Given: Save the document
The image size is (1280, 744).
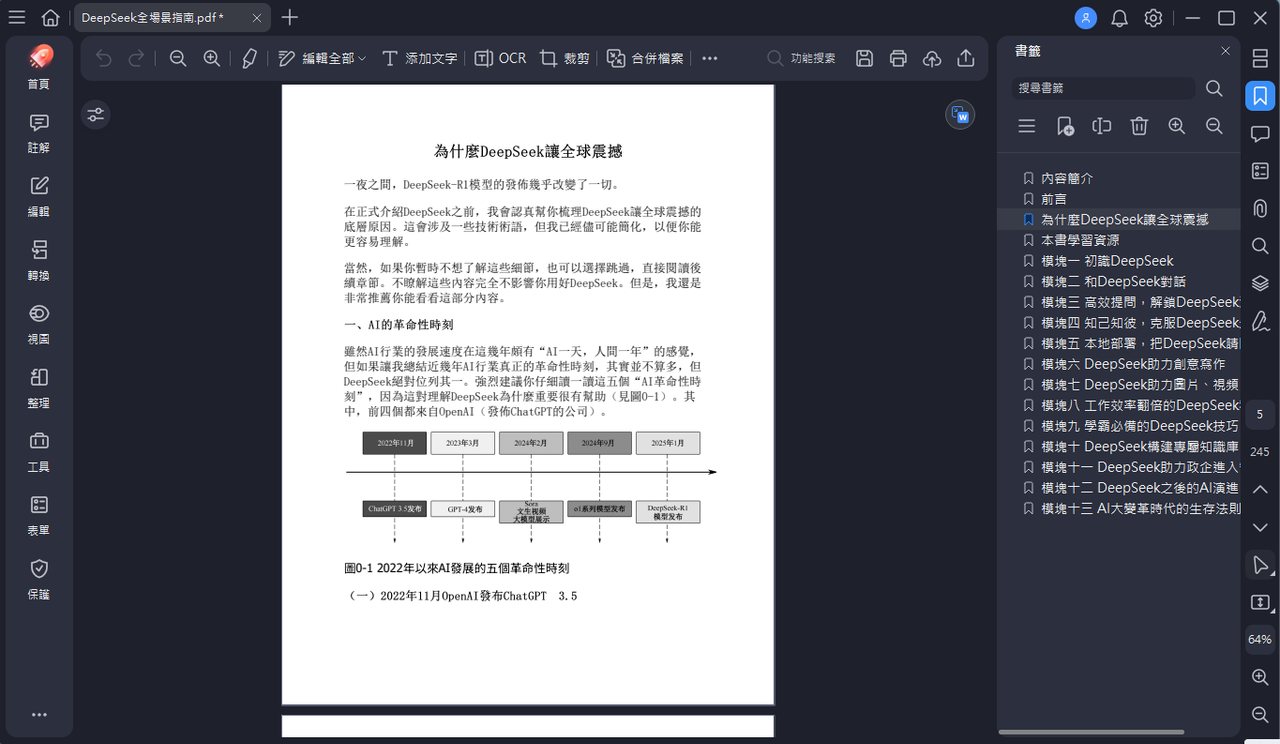Looking at the screenshot, I should [865, 58].
